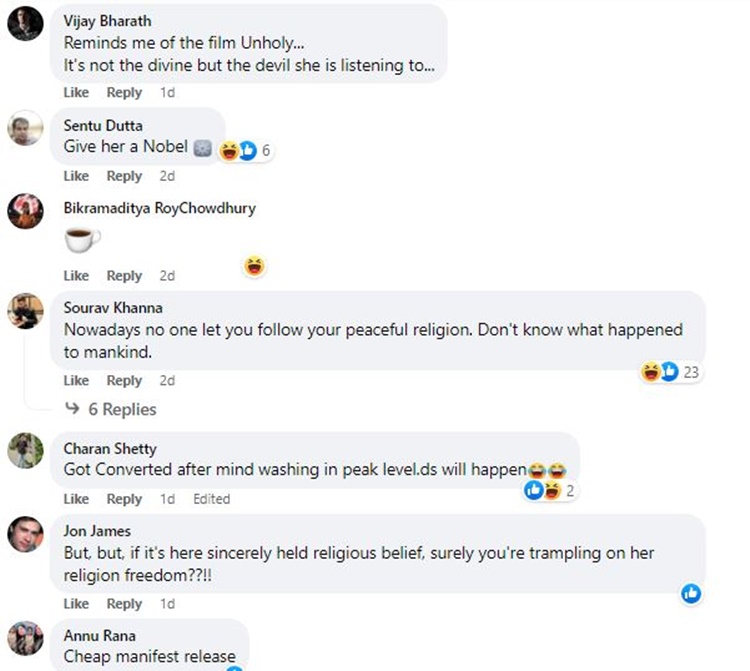750x671 pixels.
Task: Reply to Jon James's comment
Action: click(x=124, y=603)
